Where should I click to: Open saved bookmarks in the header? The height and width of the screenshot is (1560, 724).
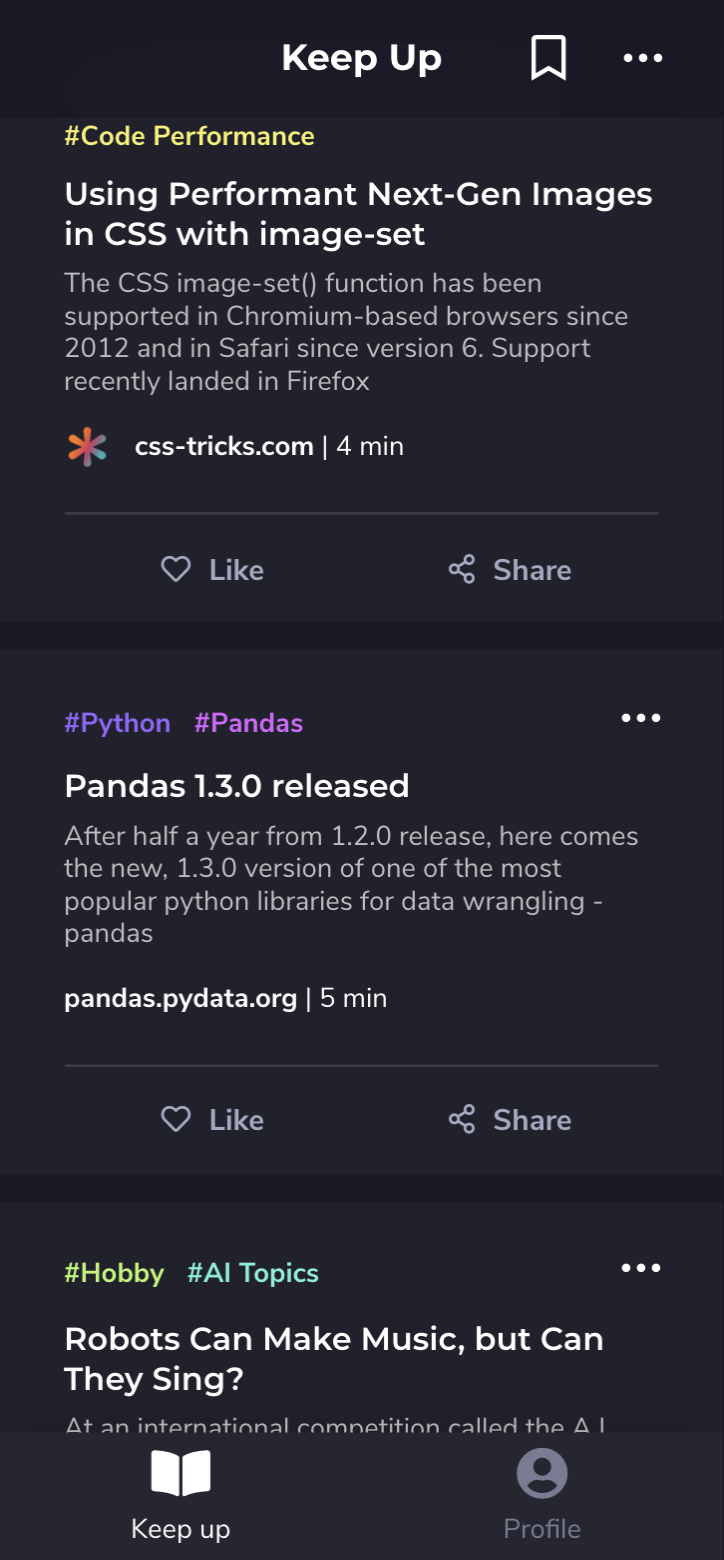tap(548, 58)
